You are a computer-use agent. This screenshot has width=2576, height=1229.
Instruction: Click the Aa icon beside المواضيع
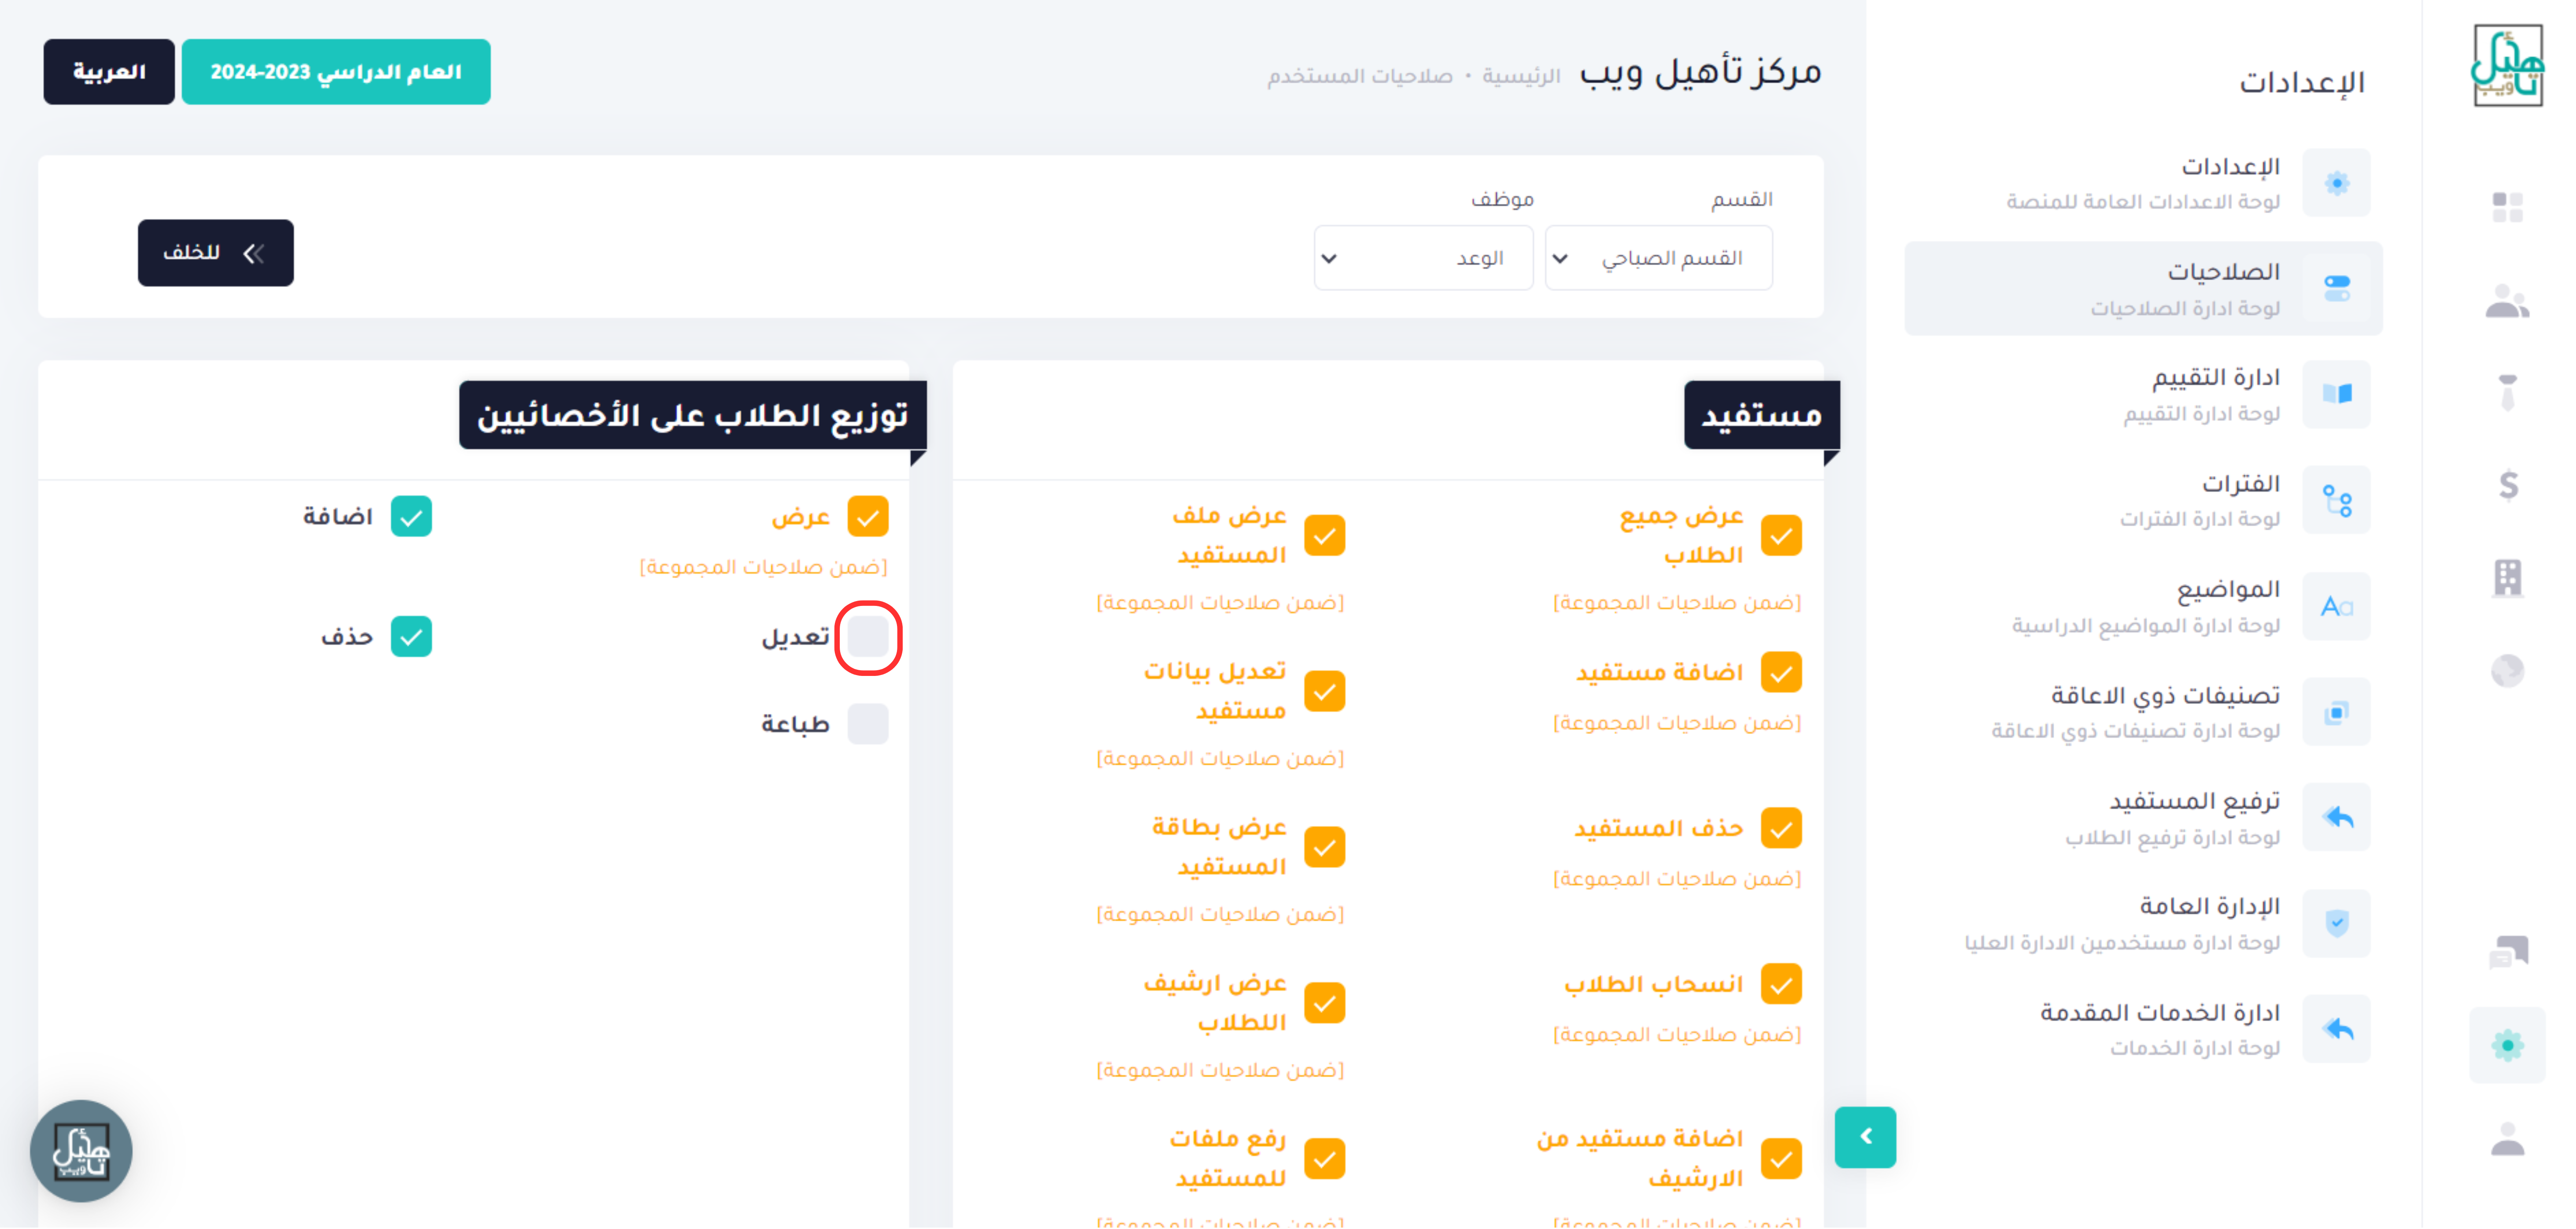pos(2336,606)
